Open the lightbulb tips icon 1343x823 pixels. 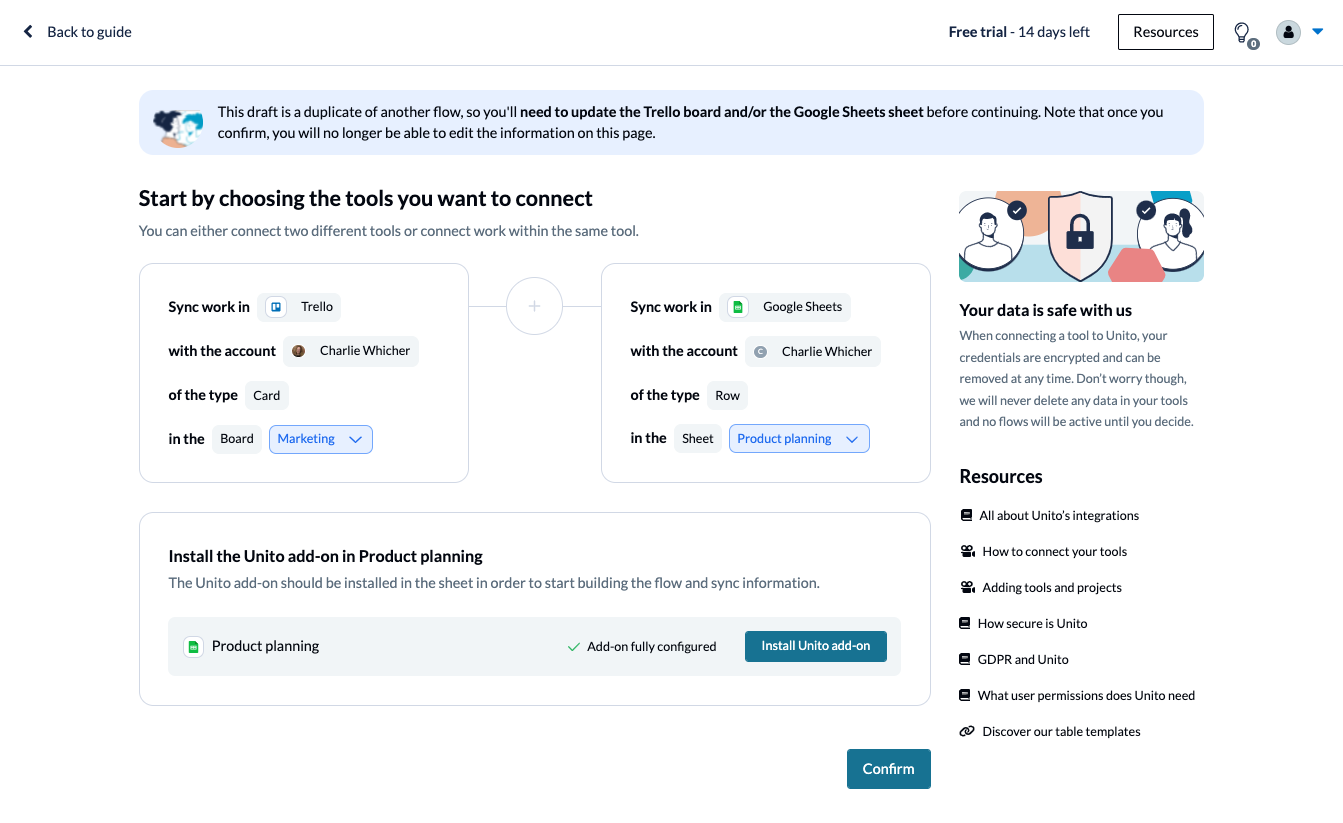click(1243, 33)
